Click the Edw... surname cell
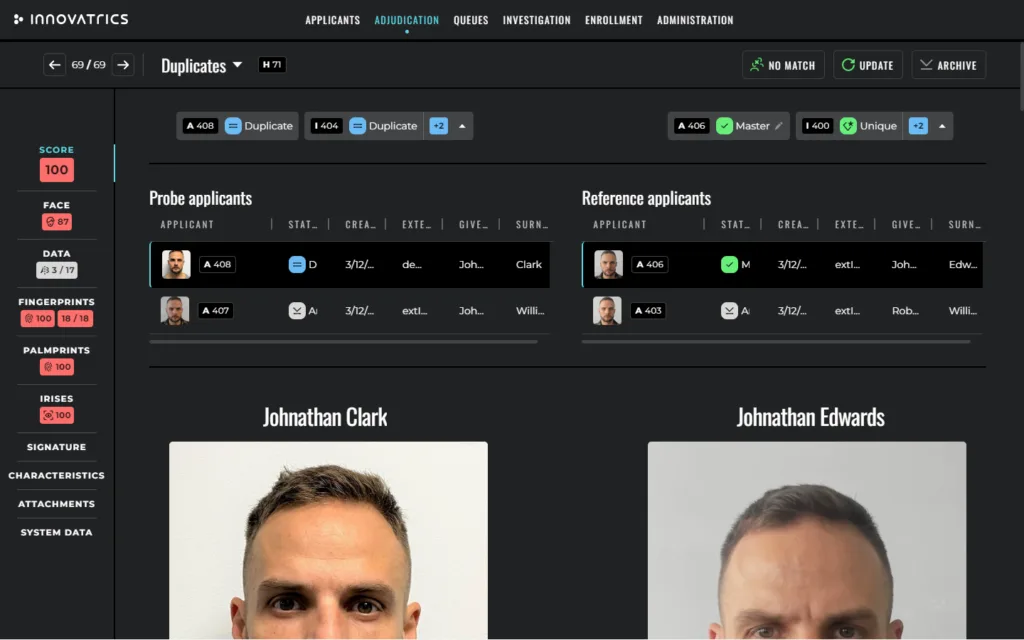This screenshot has height=640, width=1024. [x=963, y=264]
